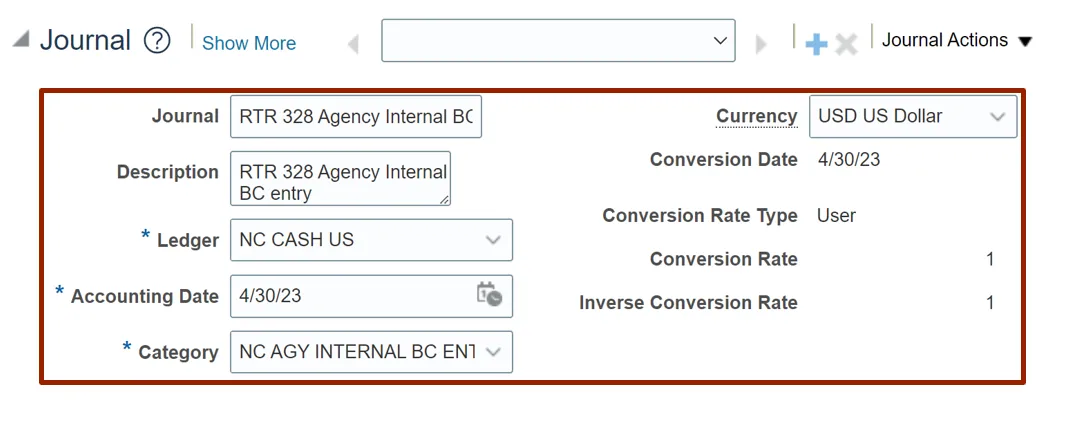The width and height of the screenshot is (1066, 428).
Task: Go to next journal arrow
Action: tap(762, 44)
